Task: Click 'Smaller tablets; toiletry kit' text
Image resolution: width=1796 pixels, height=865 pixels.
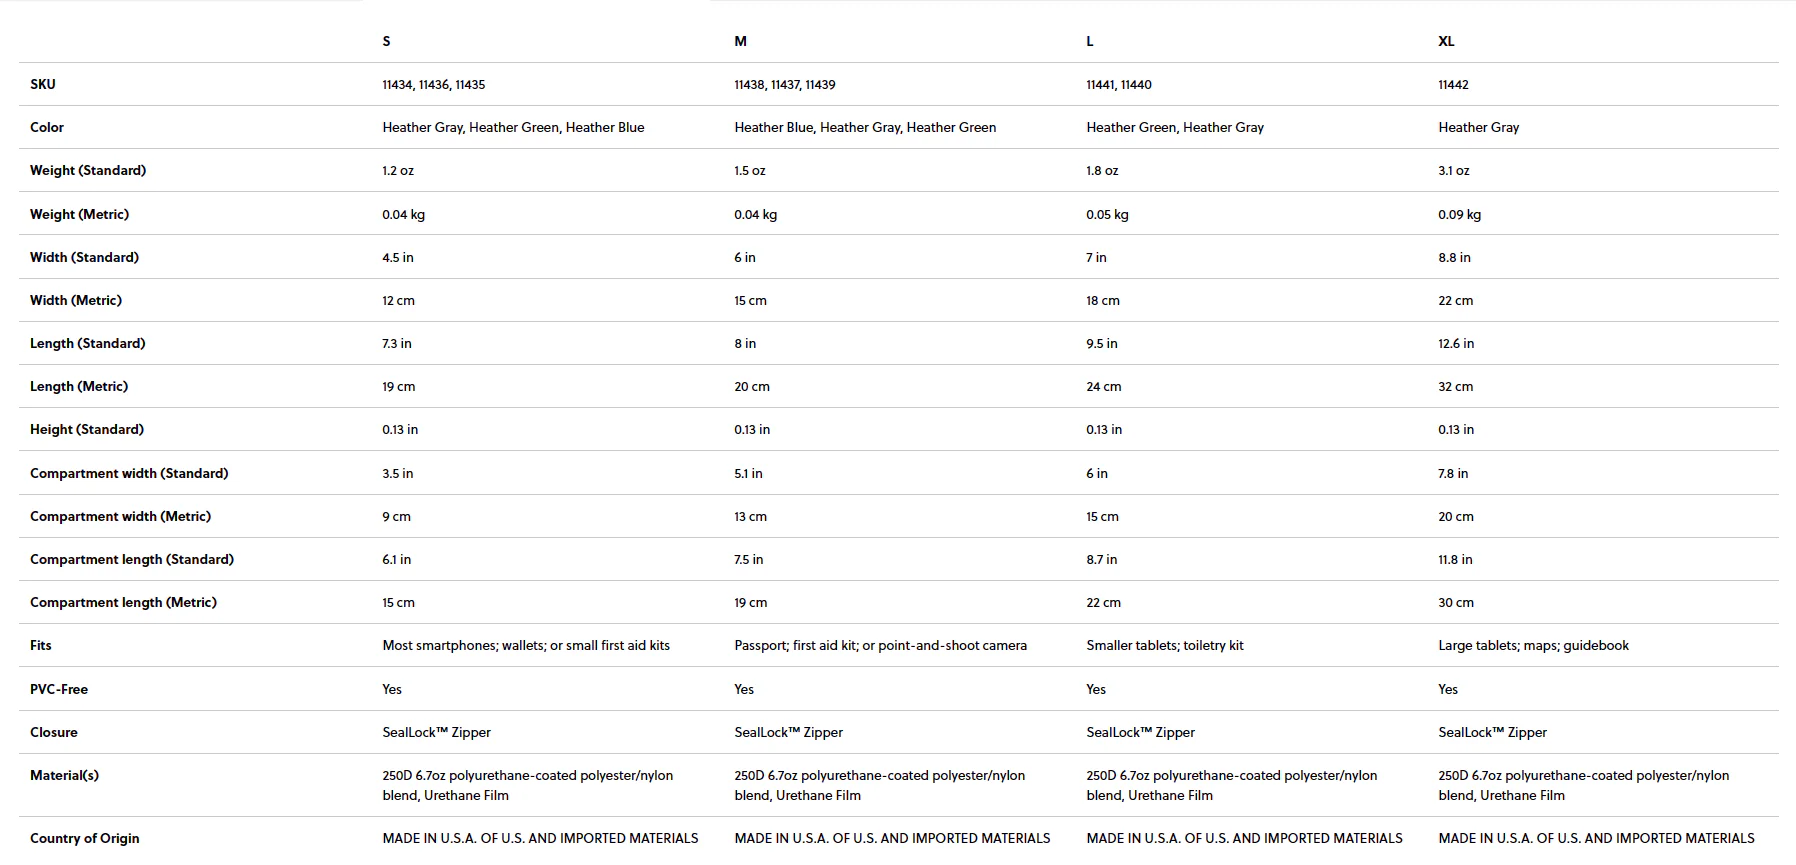Action: (x=1165, y=645)
